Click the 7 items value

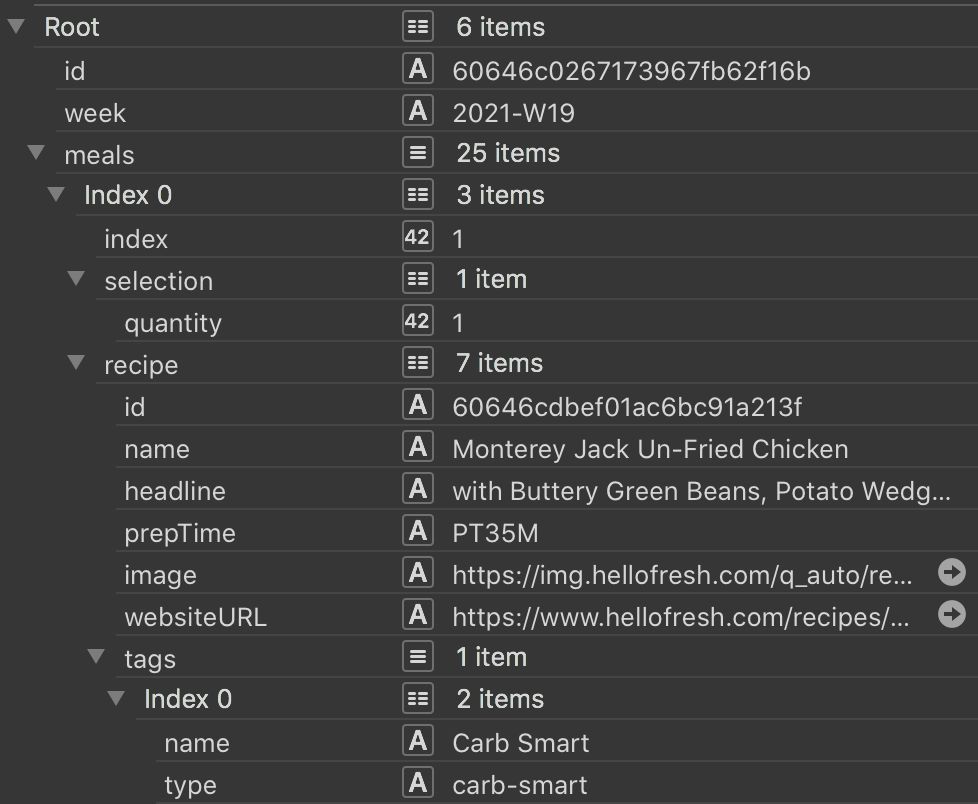[499, 363]
